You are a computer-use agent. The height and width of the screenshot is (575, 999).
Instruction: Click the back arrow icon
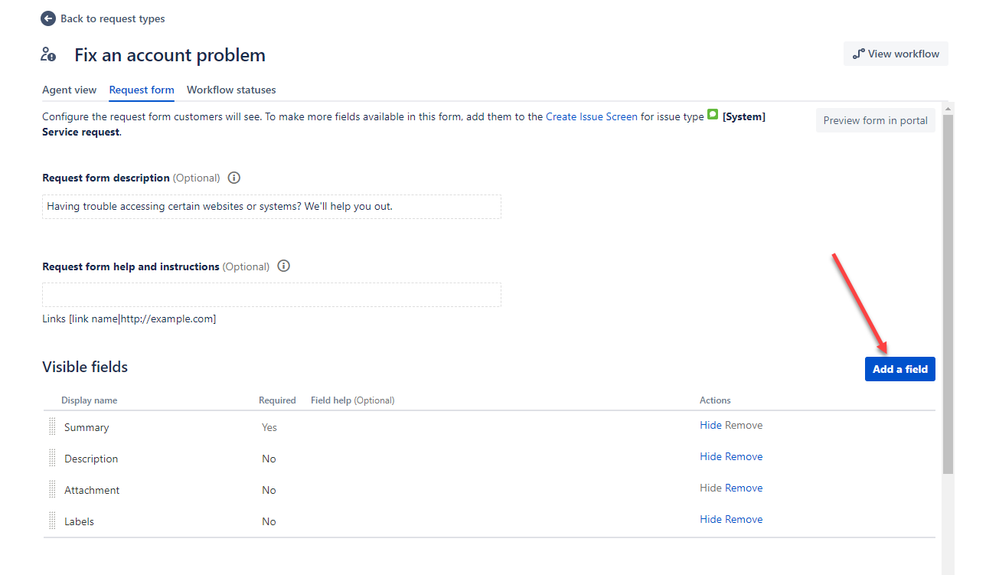[48, 19]
